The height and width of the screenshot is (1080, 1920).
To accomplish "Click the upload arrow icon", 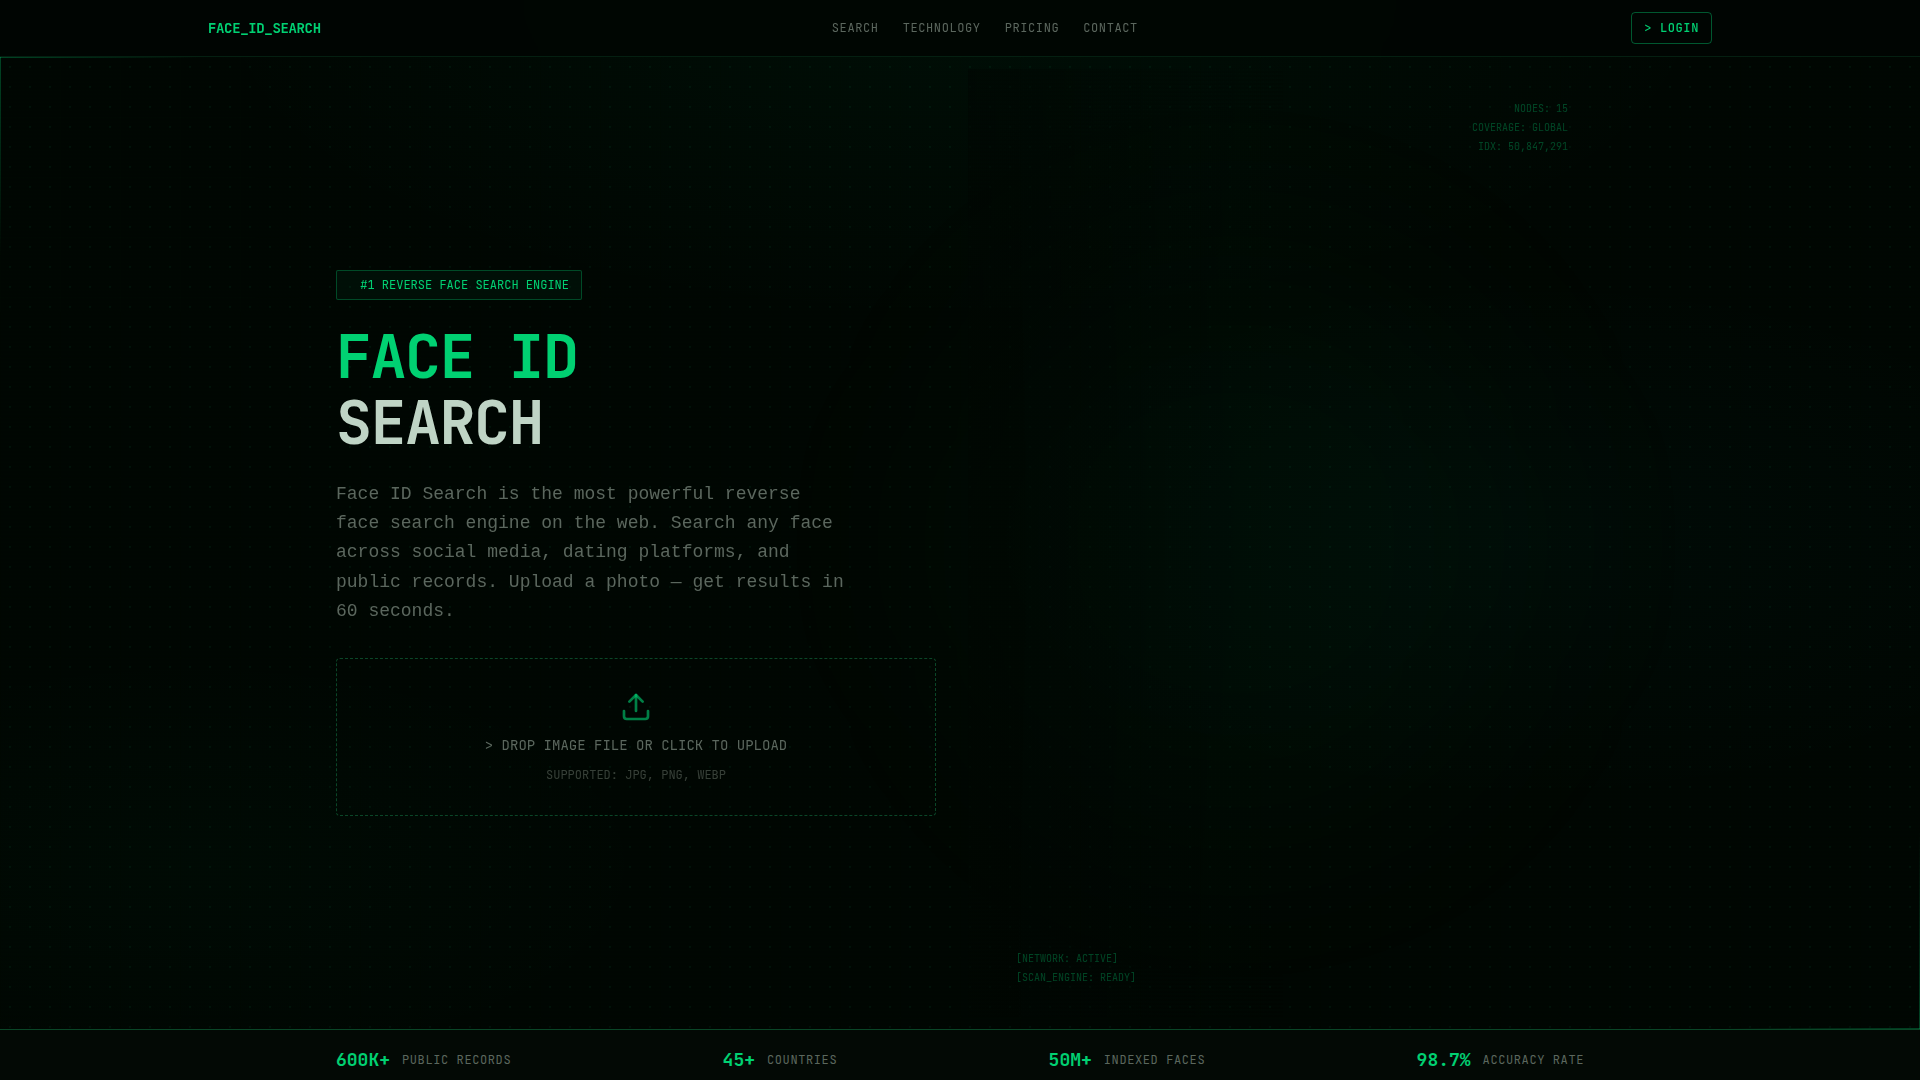I will pos(635,707).
